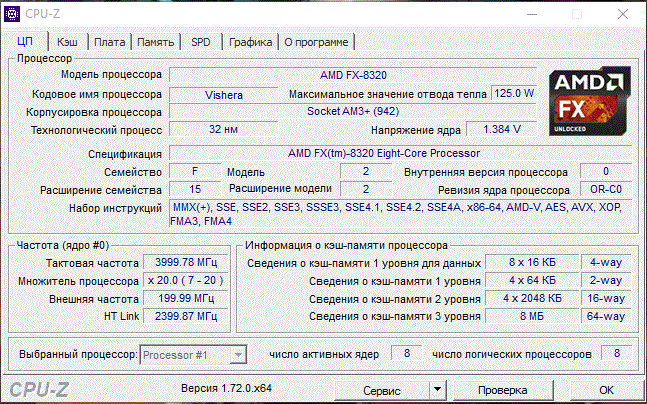
Task: Confirm with the OK button
Action: pos(606,389)
